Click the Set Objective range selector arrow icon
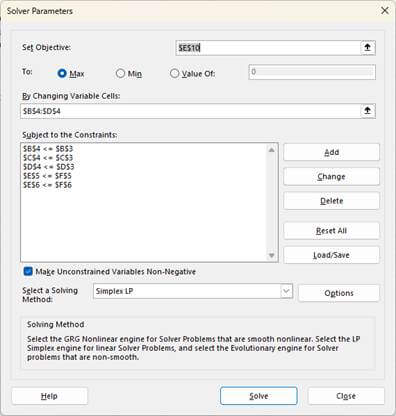The width and height of the screenshot is (396, 416). tap(367, 48)
